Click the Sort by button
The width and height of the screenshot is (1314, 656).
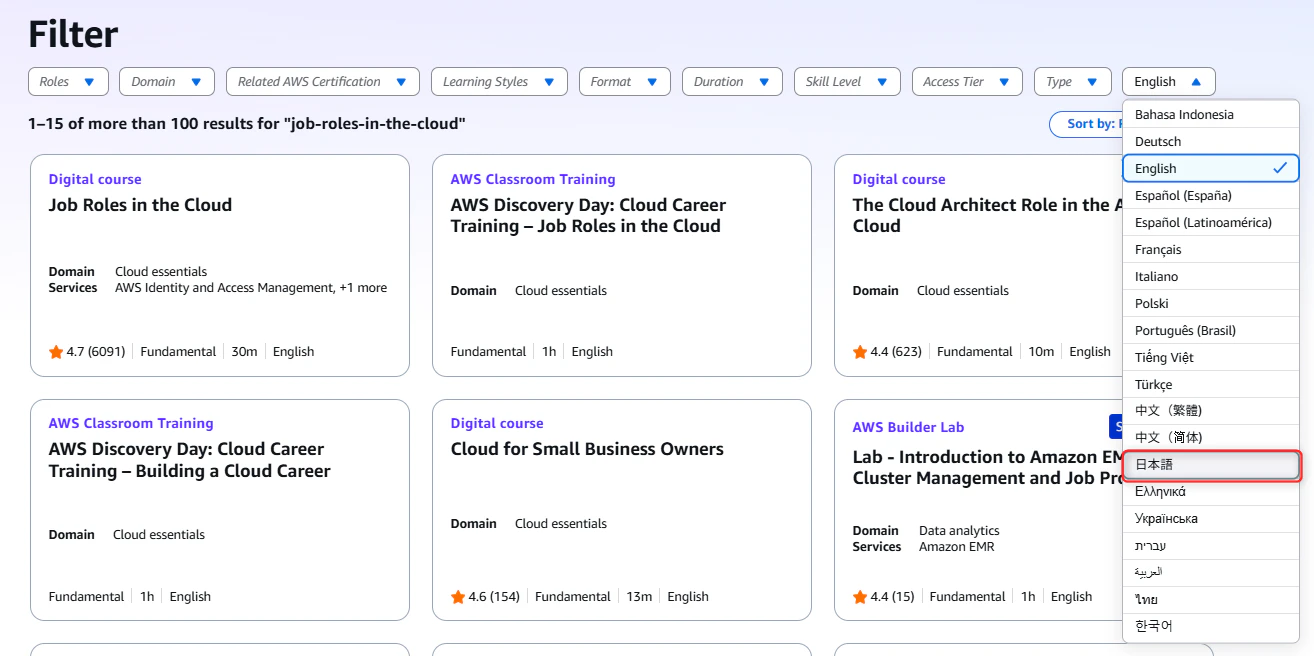tap(1086, 124)
